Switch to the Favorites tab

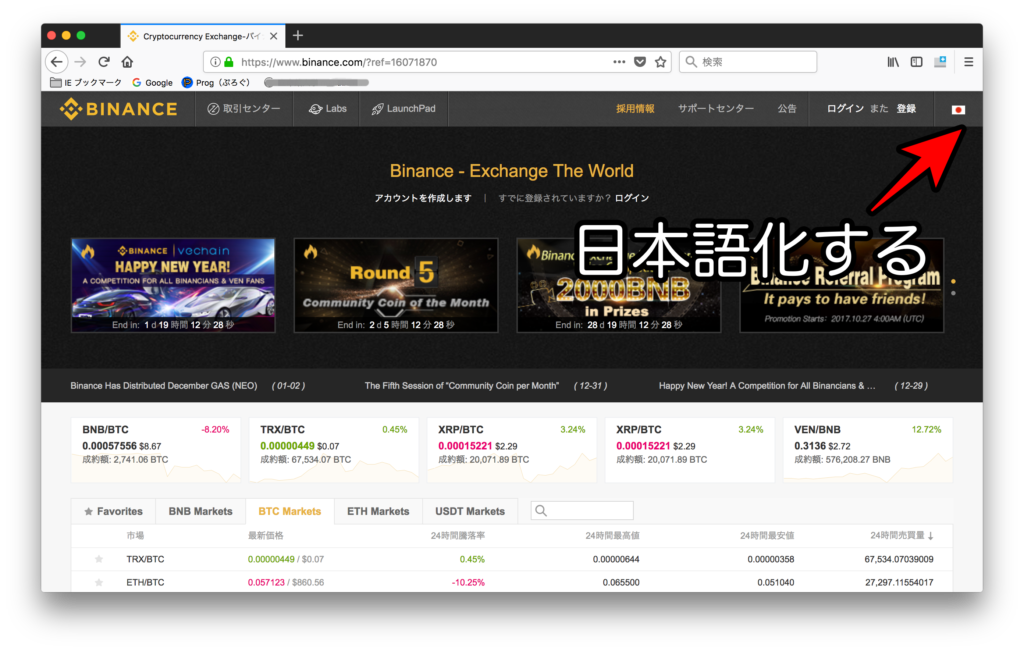[113, 511]
